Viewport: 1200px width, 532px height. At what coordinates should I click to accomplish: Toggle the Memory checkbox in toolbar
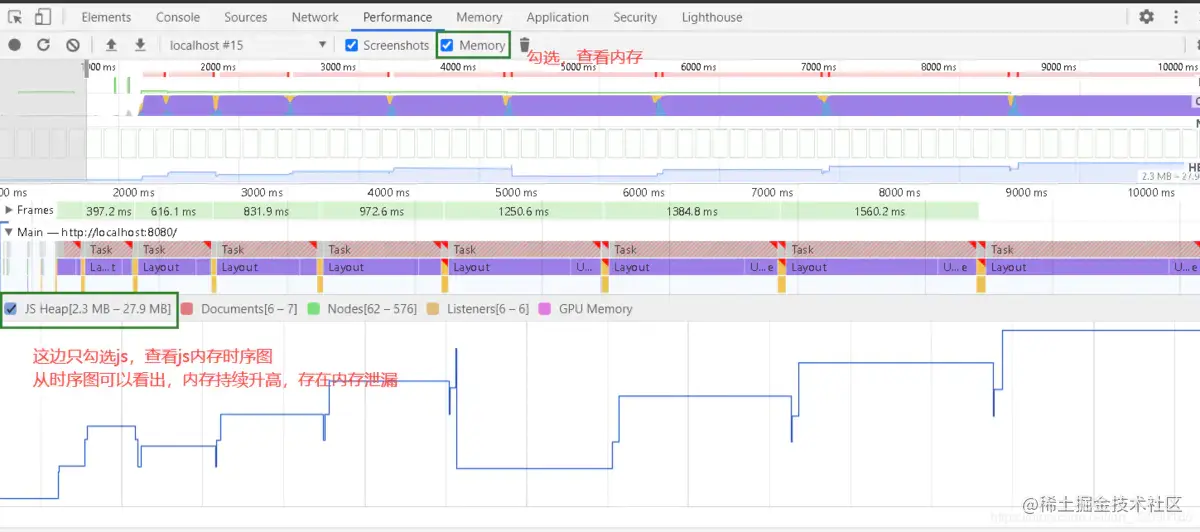447,45
